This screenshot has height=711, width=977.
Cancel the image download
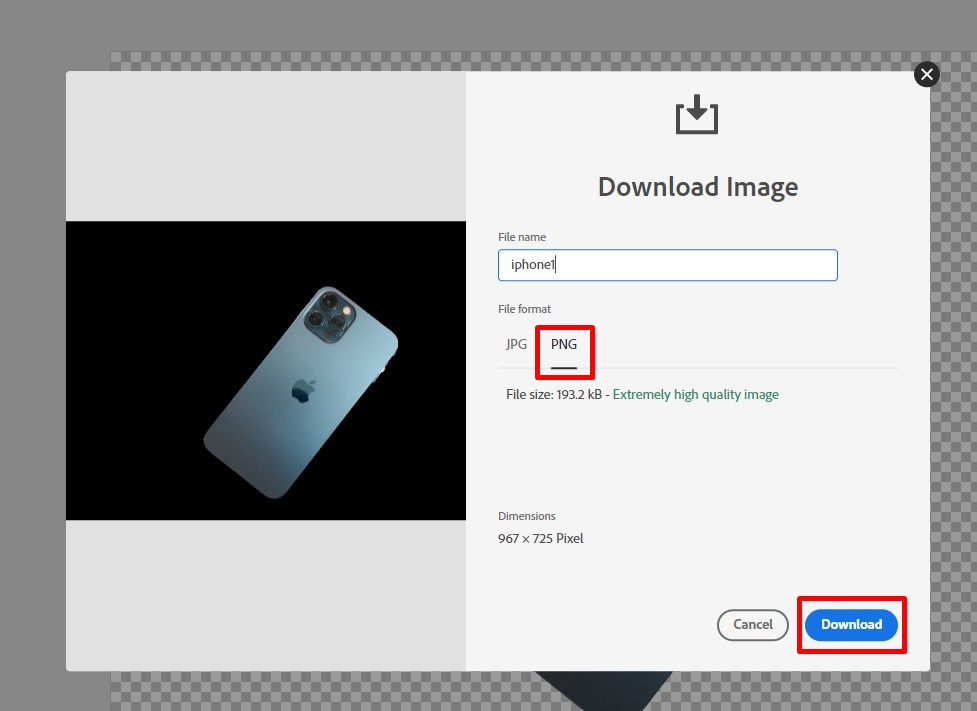pyautogui.click(x=753, y=624)
